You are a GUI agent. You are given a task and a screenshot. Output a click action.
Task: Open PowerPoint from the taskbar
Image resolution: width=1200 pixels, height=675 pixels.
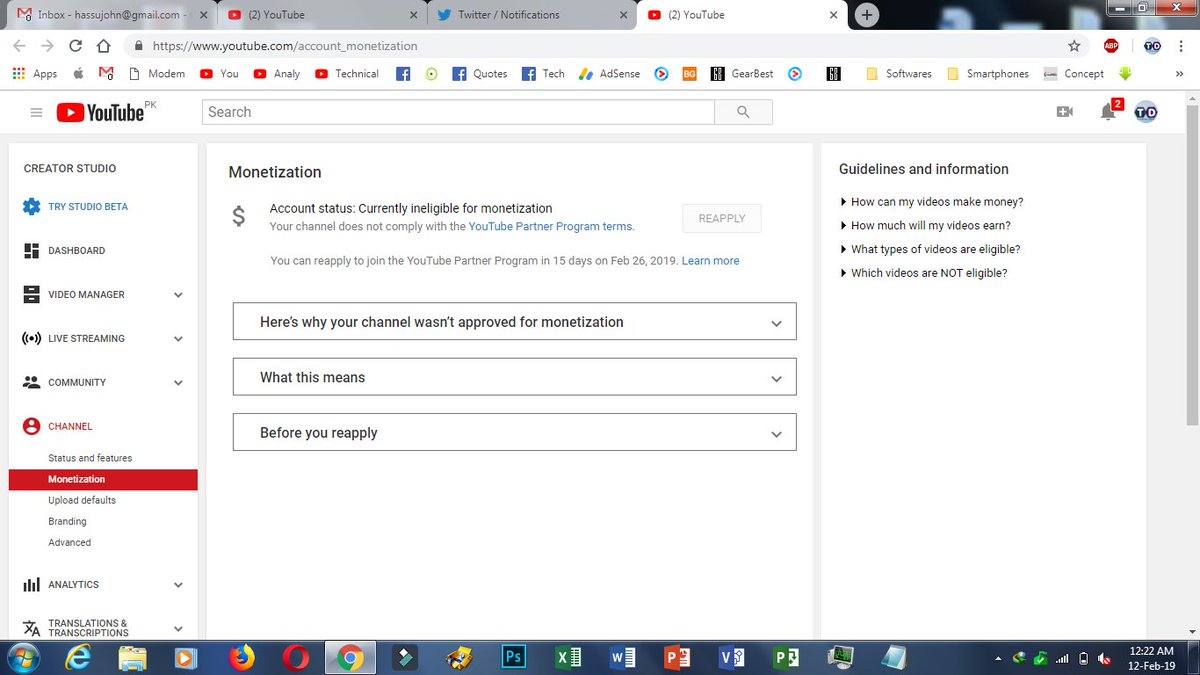(677, 657)
